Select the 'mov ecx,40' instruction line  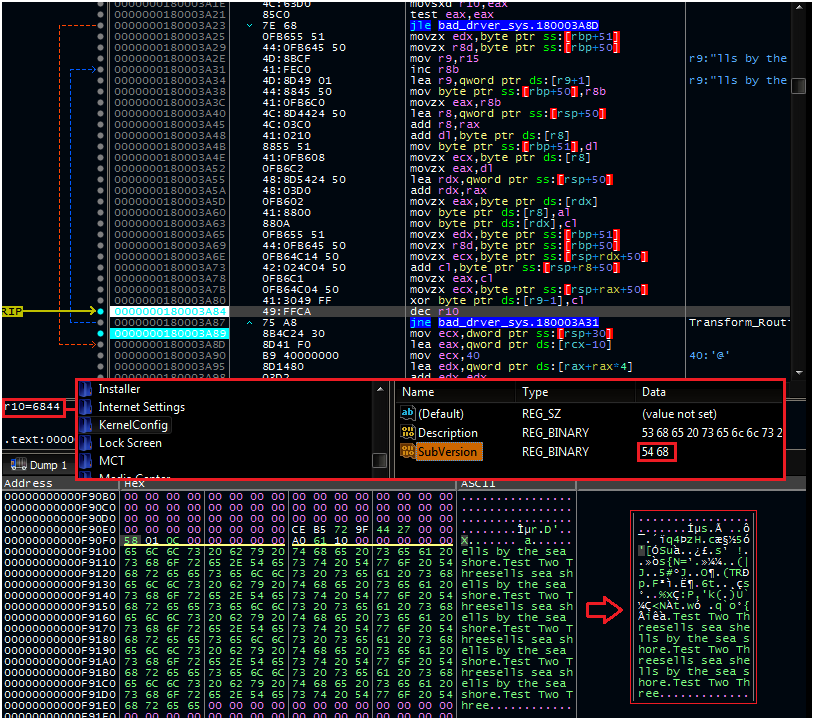point(445,356)
